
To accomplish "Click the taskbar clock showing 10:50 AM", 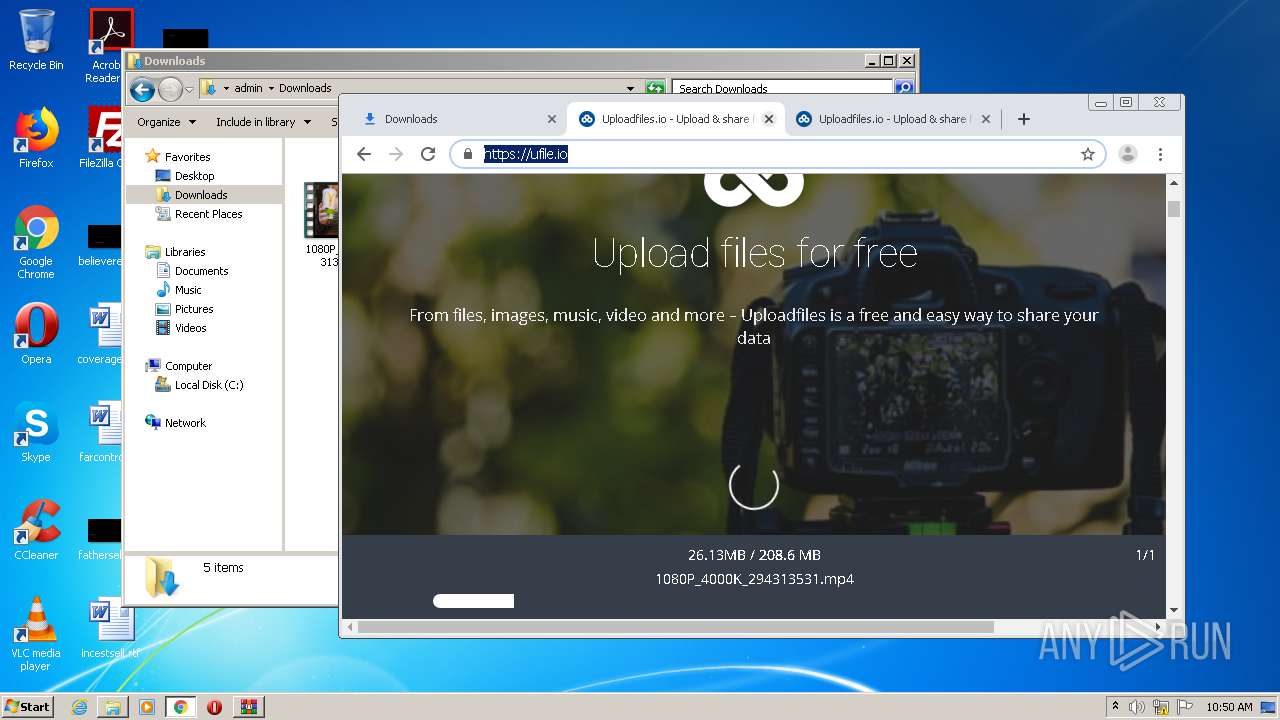I will tap(1229, 707).
